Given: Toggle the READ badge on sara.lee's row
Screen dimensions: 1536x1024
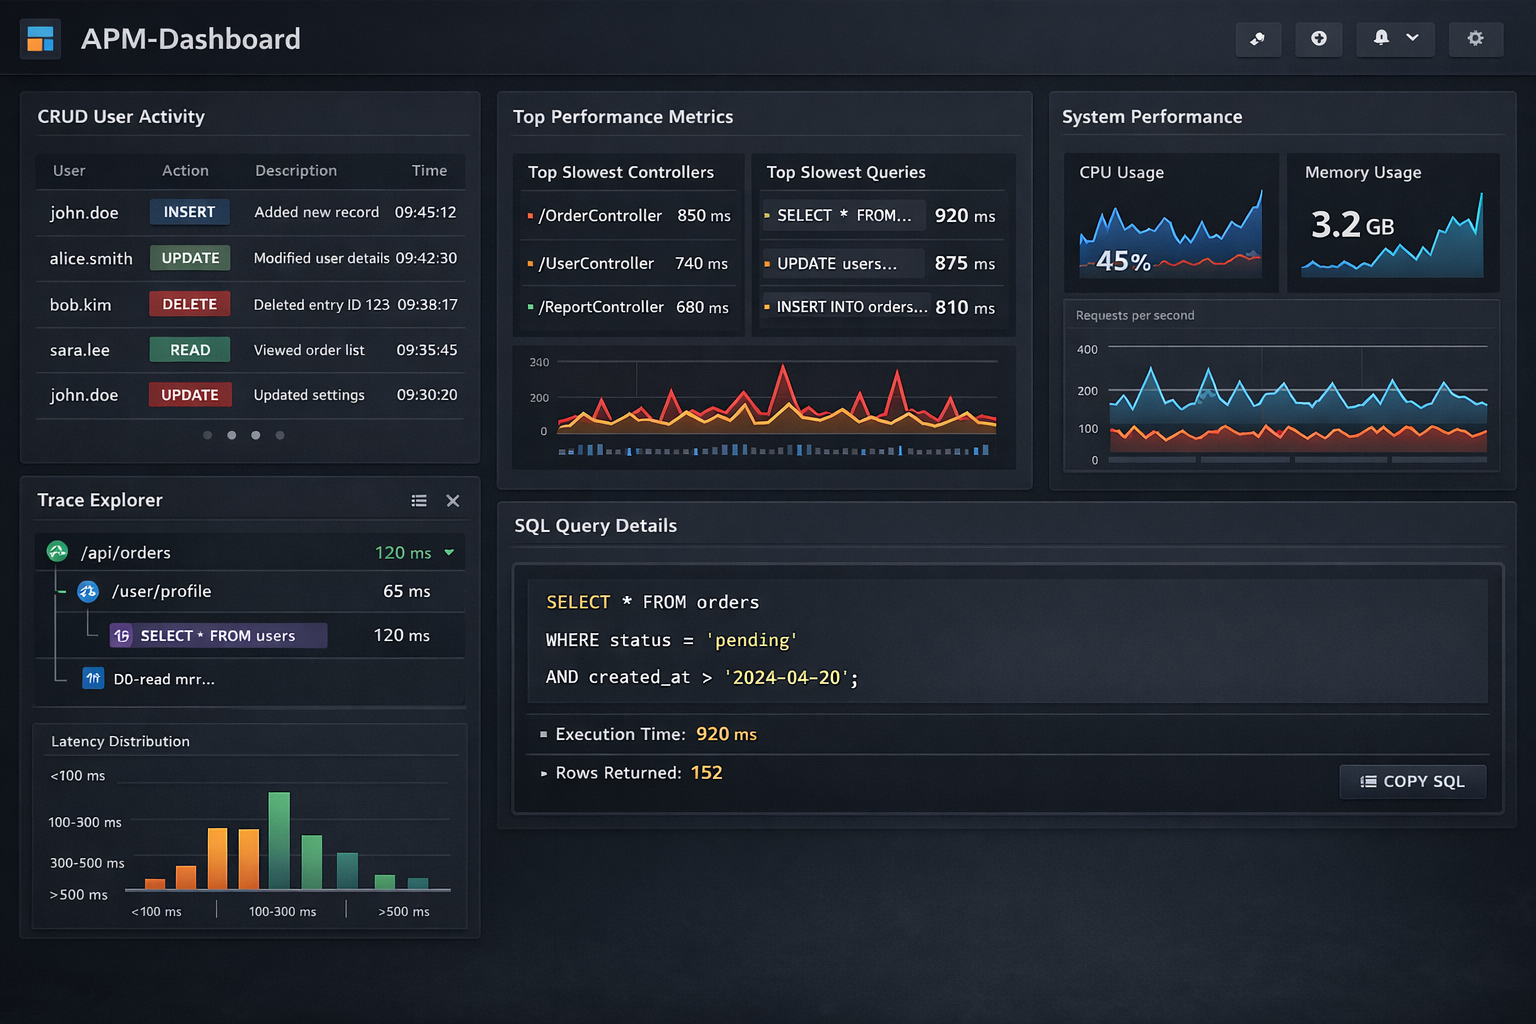Looking at the screenshot, I should point(189,349).
